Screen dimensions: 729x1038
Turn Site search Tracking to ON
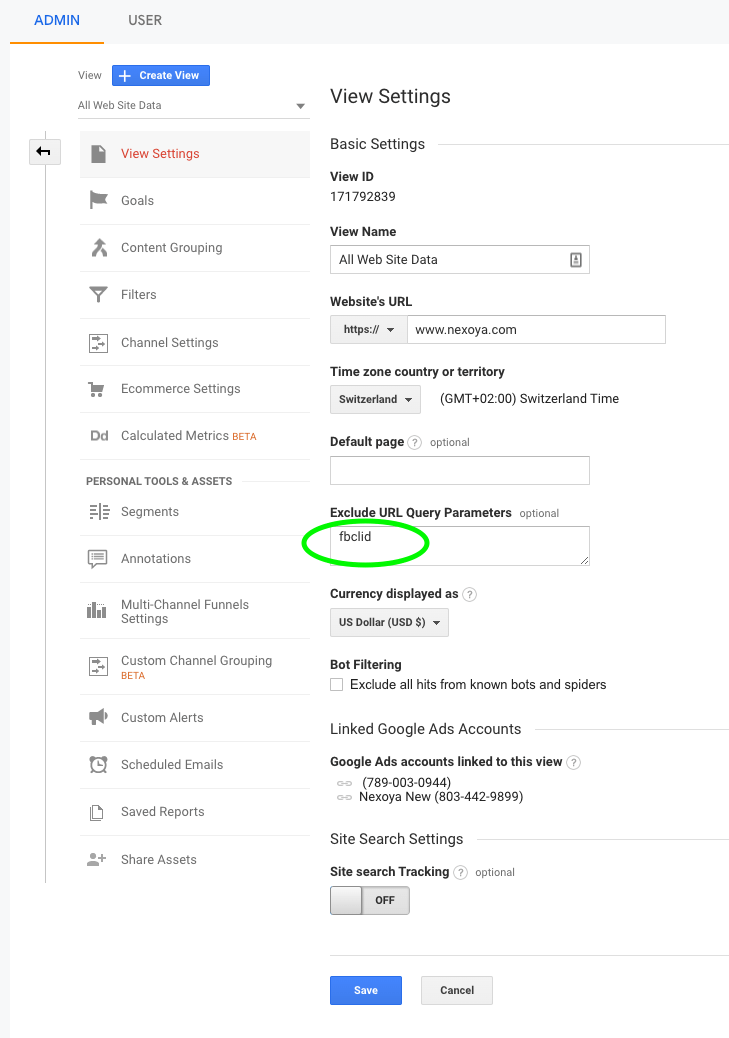pos(345,900)
